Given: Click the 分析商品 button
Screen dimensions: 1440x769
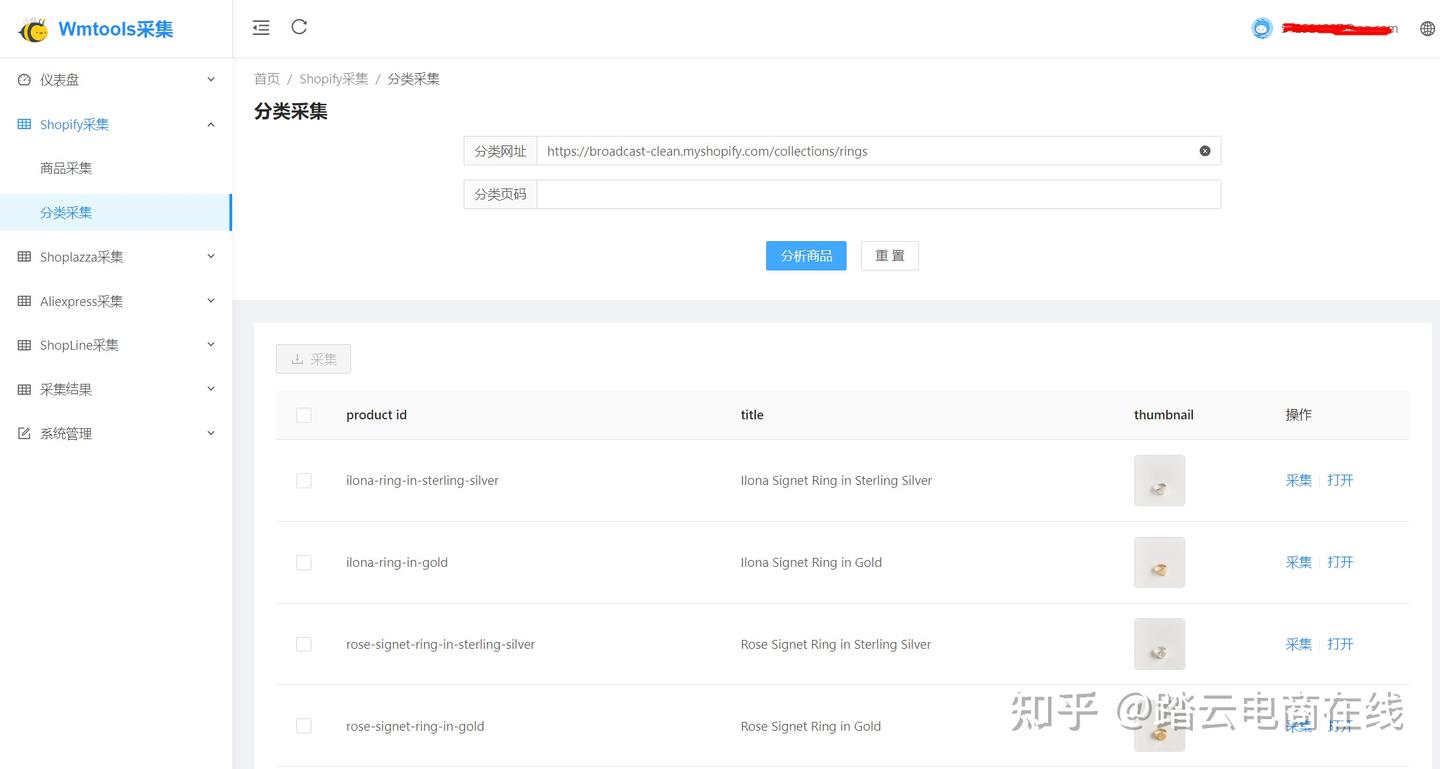Looking at the screenshot, I should pos(806,255).
